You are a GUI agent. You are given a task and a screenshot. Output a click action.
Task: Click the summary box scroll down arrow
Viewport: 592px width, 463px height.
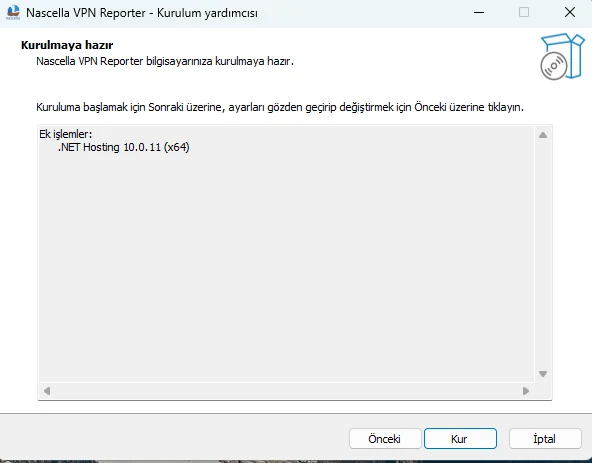(x=543, y=374)
